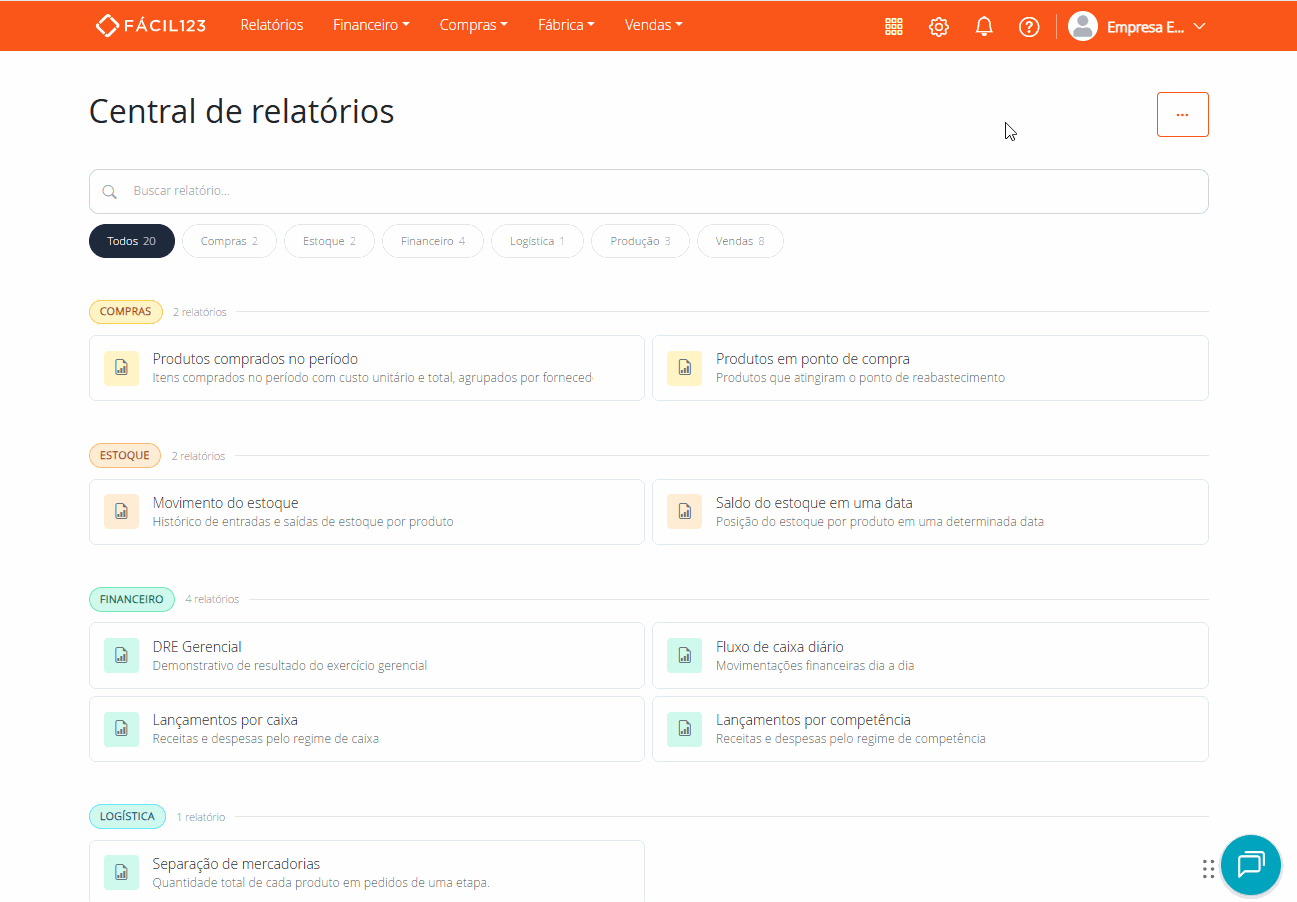Screen dimensions: 1297x902
Task: Filter by Compras 2 chip
Action: 229,241
